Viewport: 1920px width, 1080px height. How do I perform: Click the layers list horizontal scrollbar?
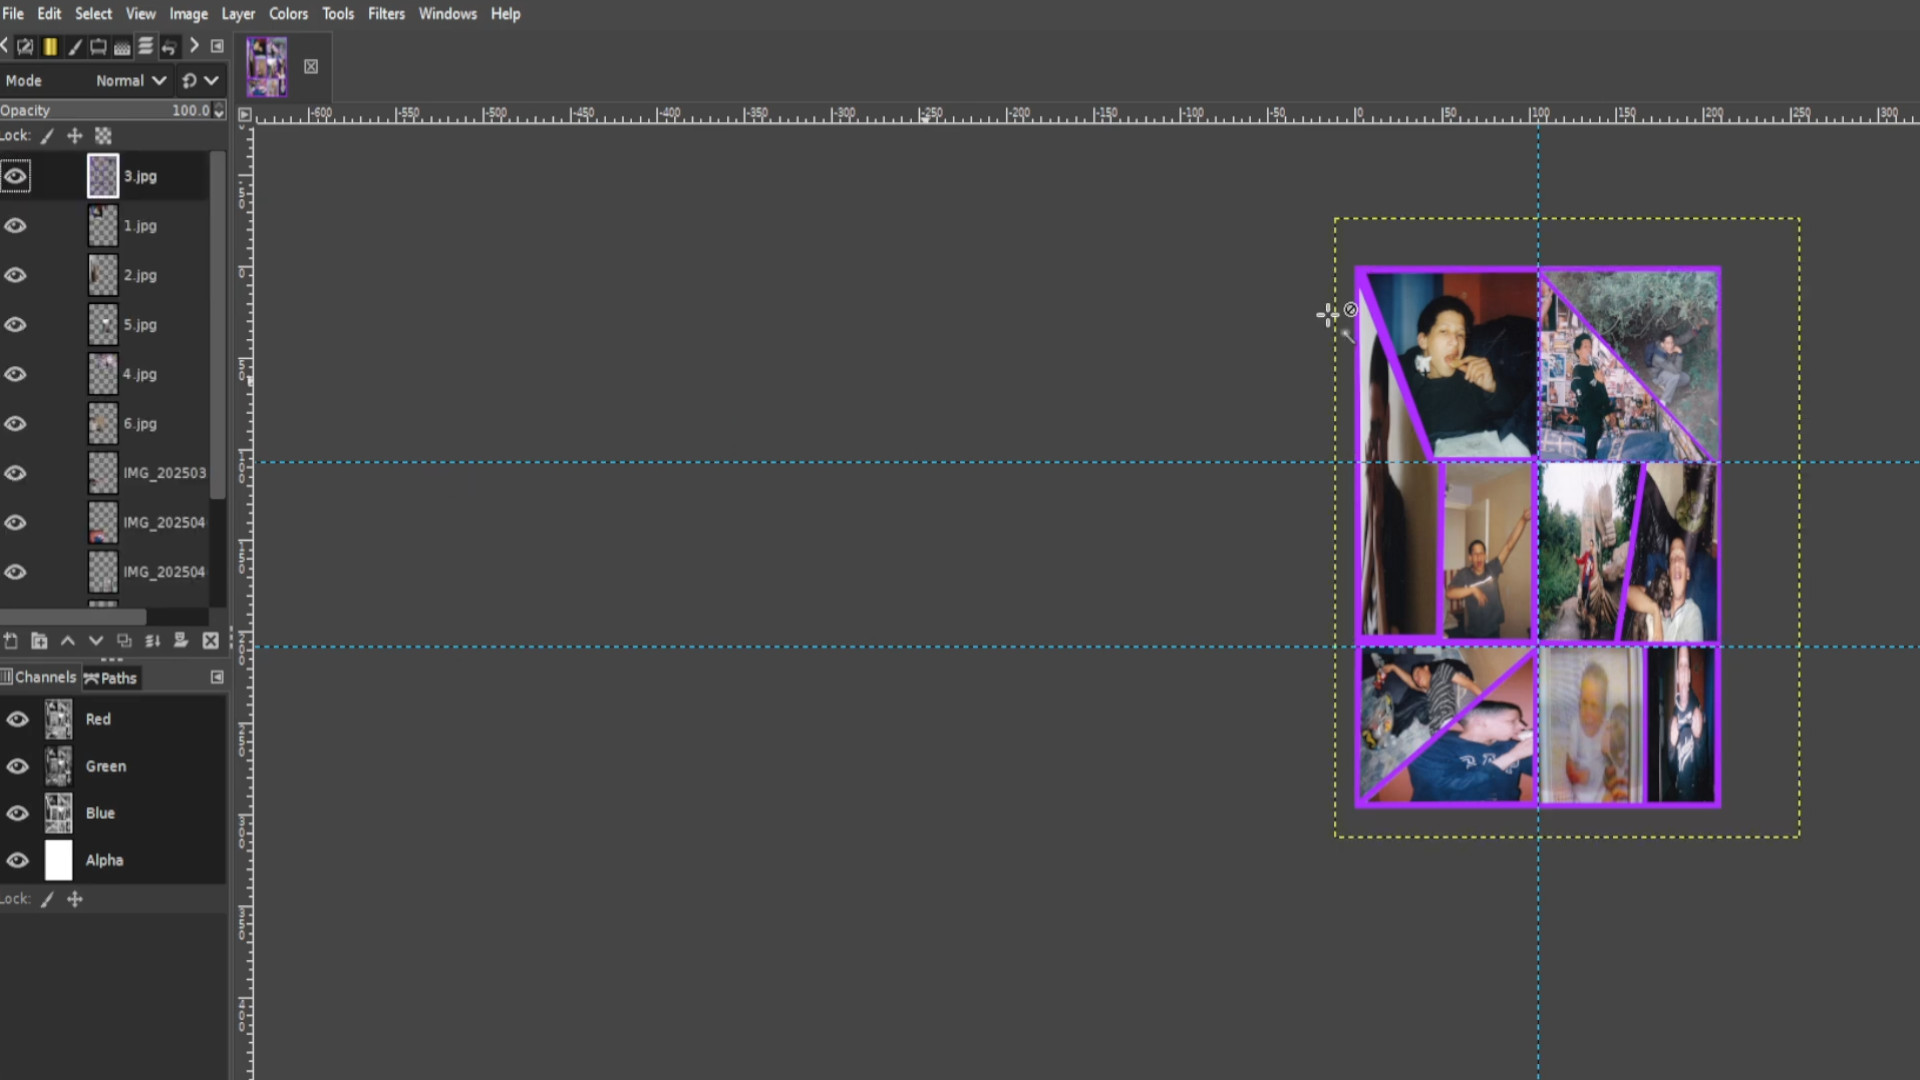click(x=73, y=617)
